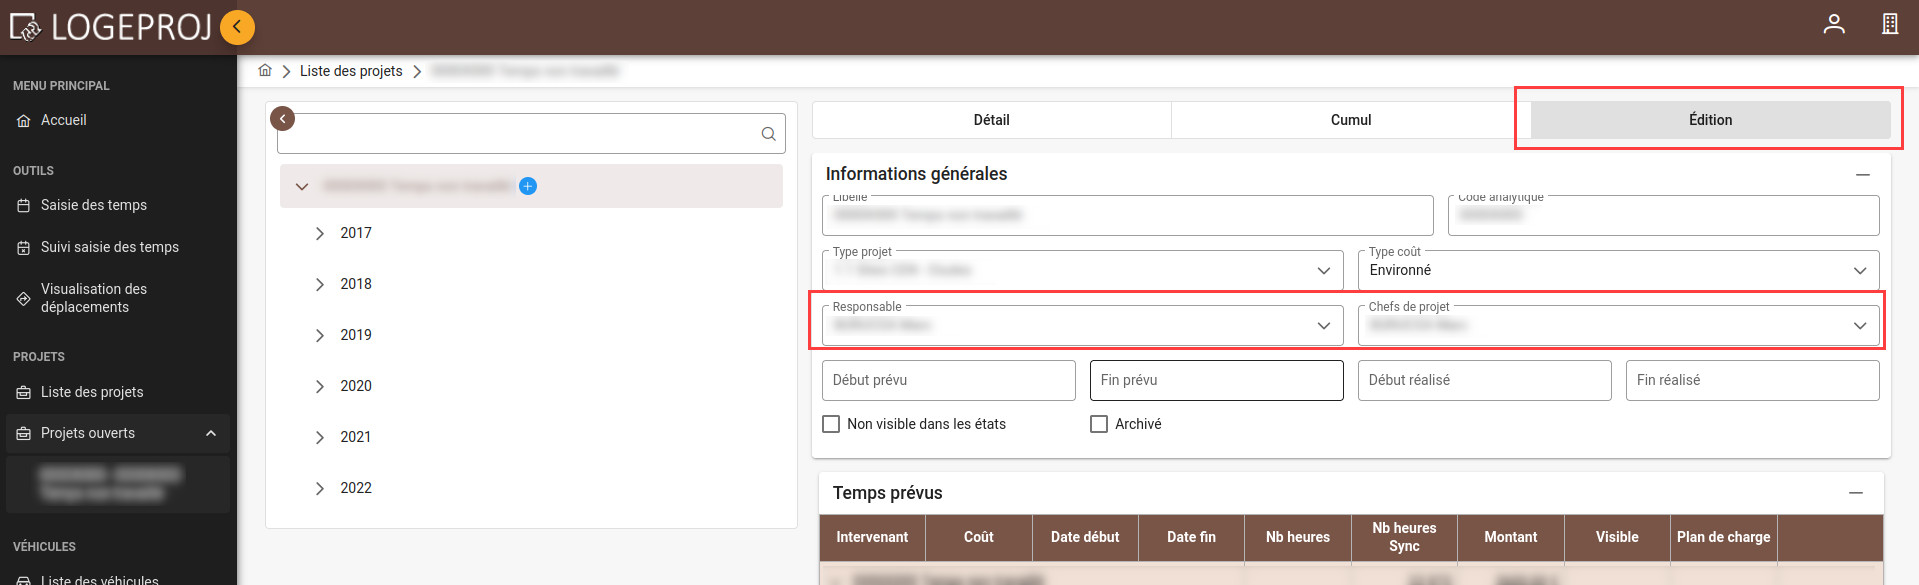Click the building icon in the top bar
Screen dimensions: 1919x585
coord(1889,24)
